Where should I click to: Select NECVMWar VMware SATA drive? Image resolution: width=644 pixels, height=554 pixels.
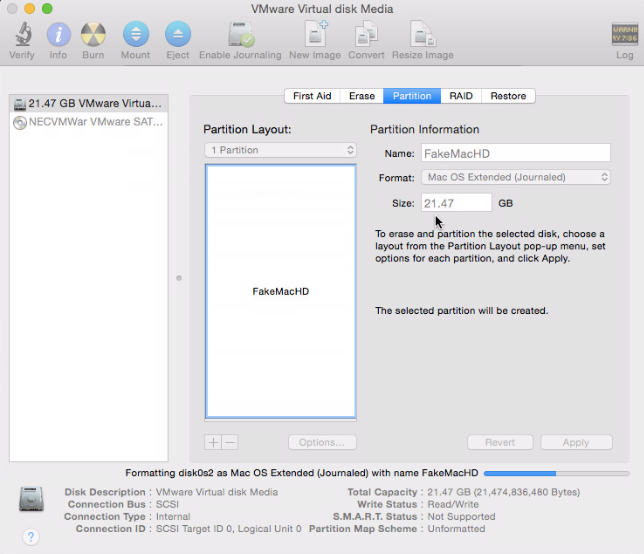tap(89, 122)
